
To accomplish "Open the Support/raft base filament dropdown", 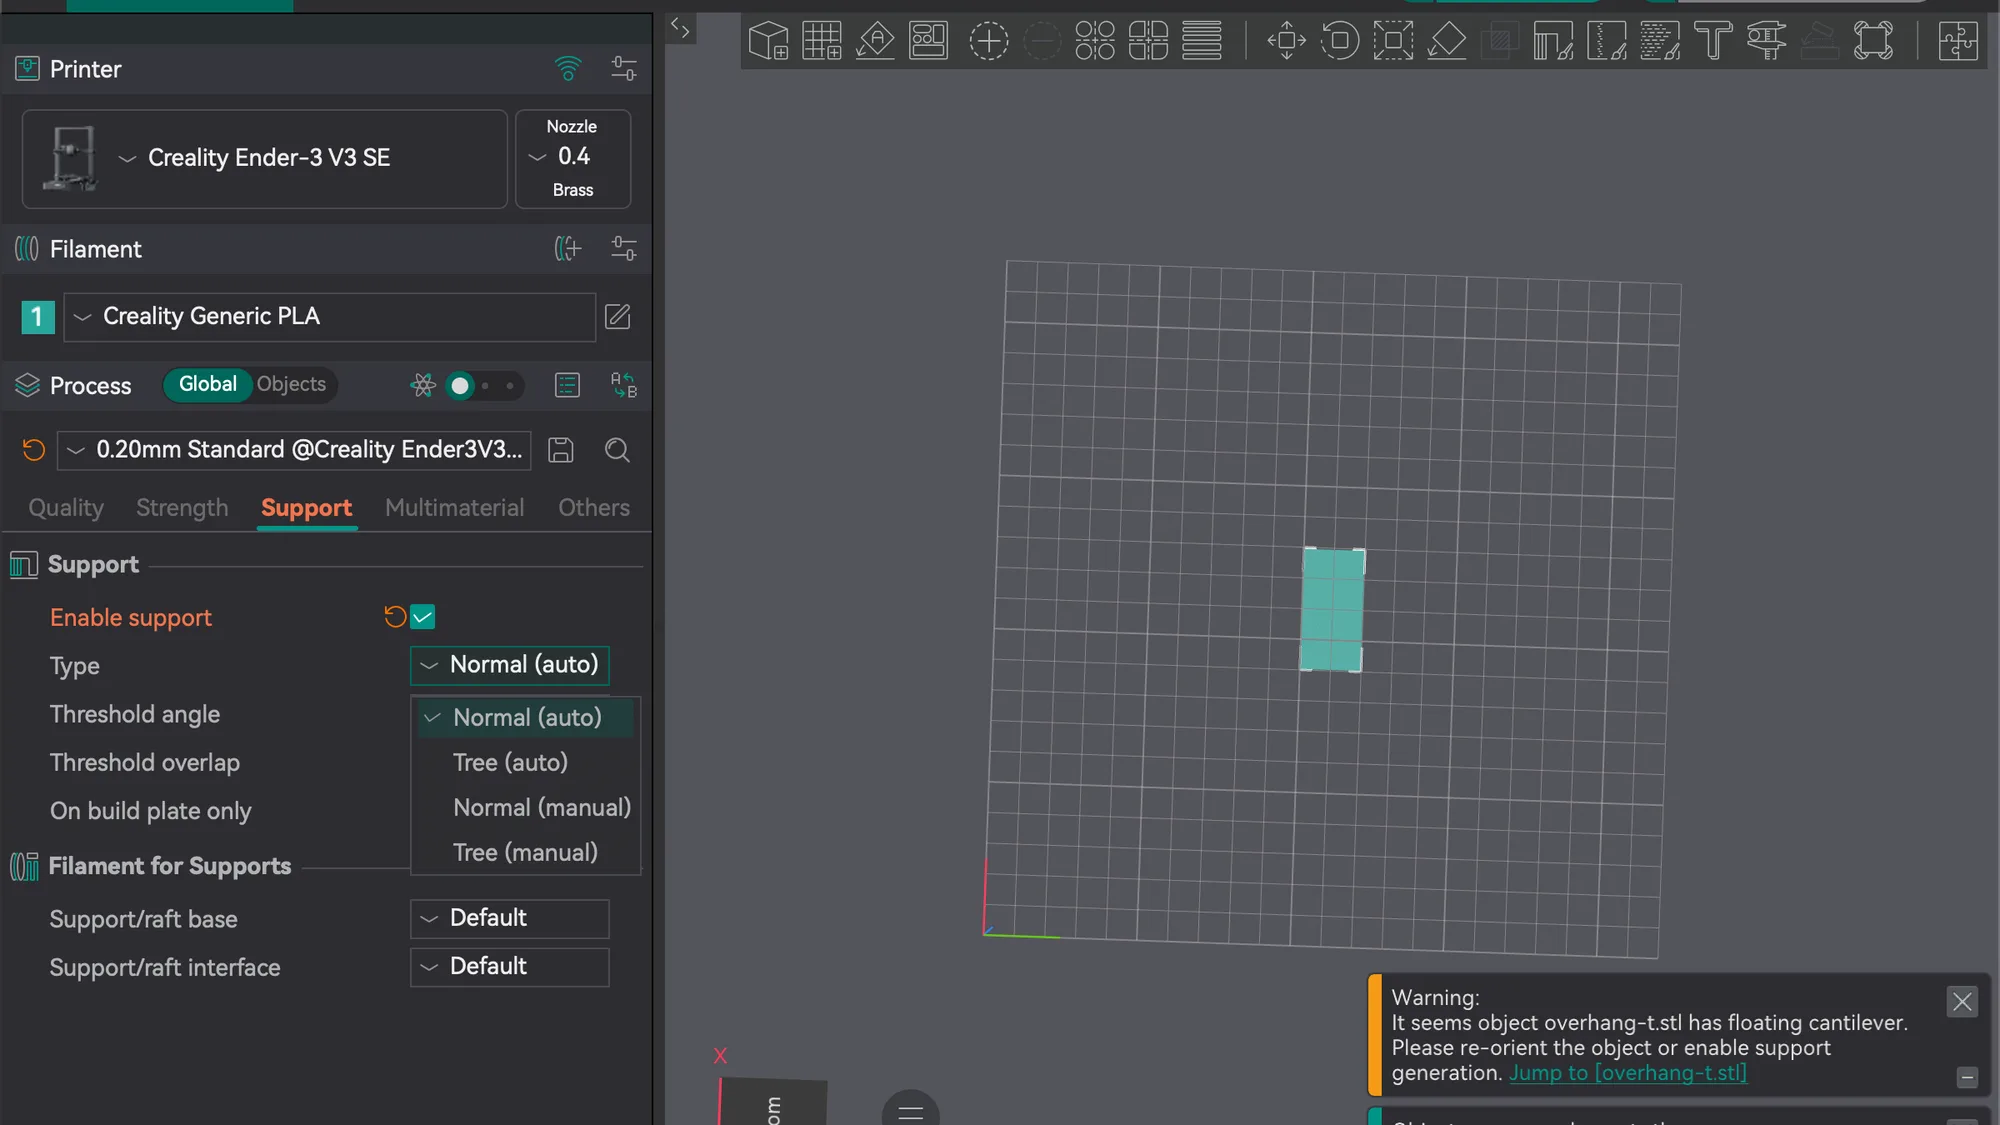I will [x=510, y=918].
